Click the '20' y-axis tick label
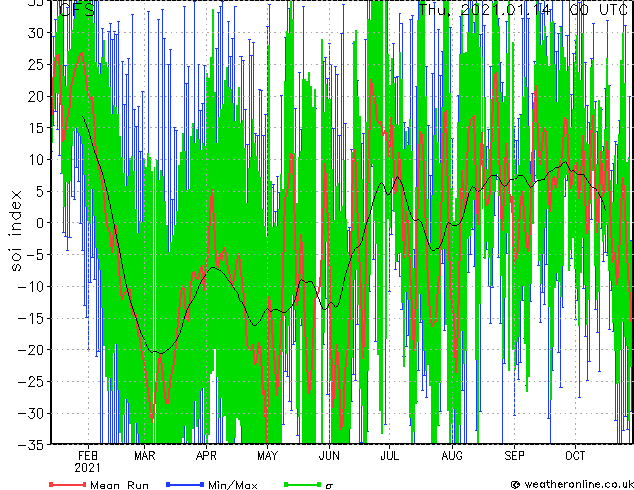 pyautogui.click(x=35, y=96)
